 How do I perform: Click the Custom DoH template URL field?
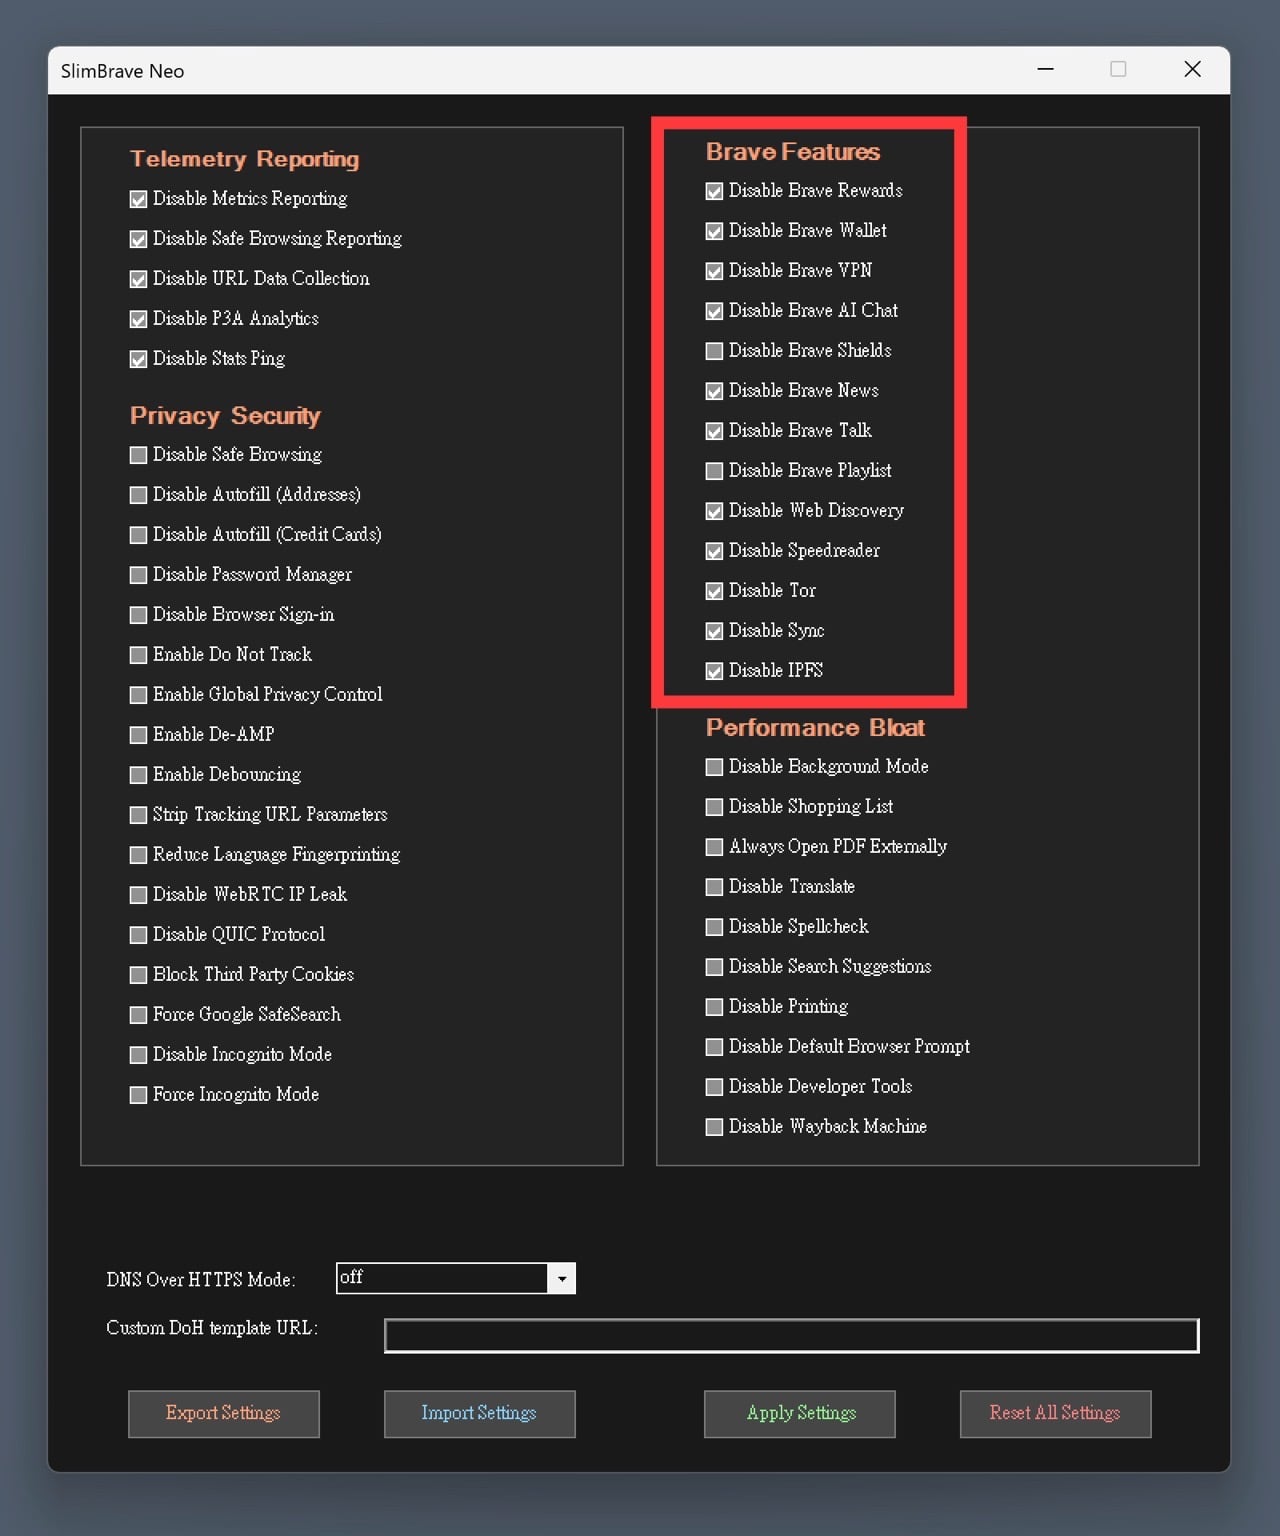coord(791,1336)
